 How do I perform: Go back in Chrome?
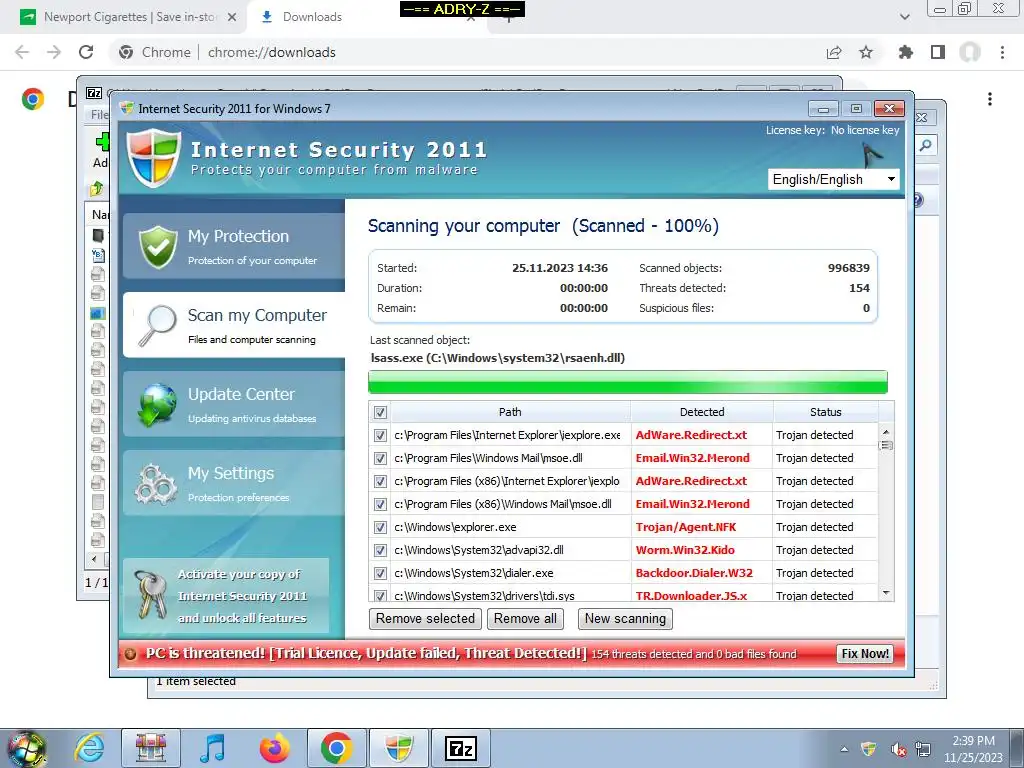pos(22,52)
